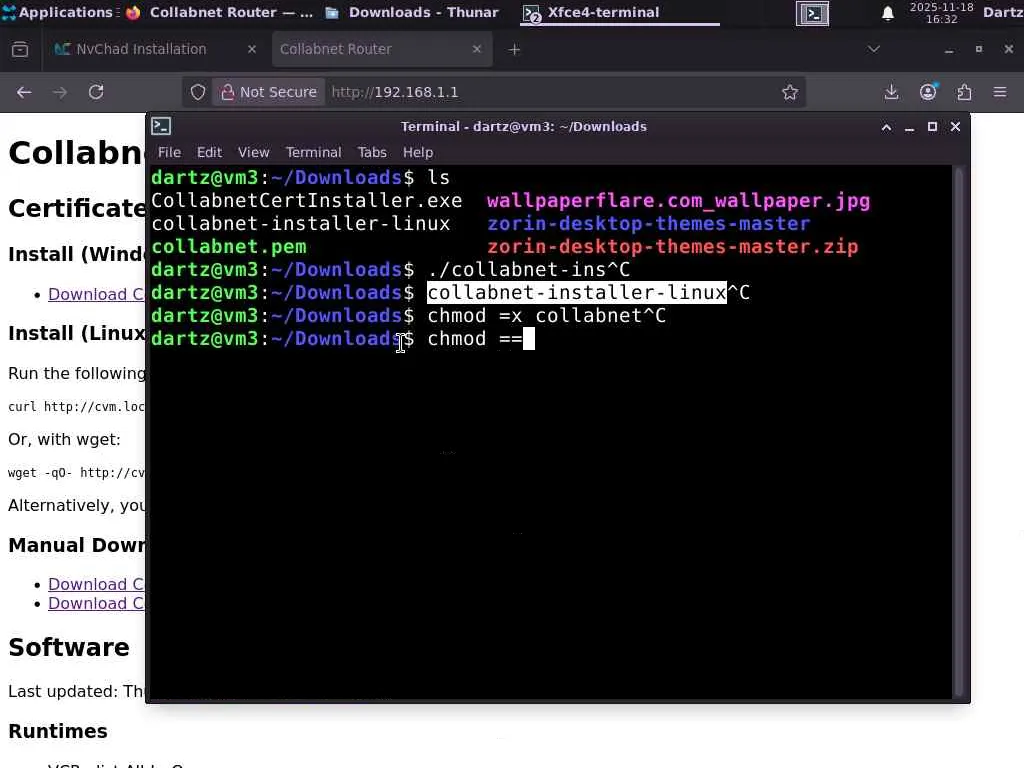Close the Collabnet Router tab
This screenshot has height=768, width=1024.
(477, 49)
